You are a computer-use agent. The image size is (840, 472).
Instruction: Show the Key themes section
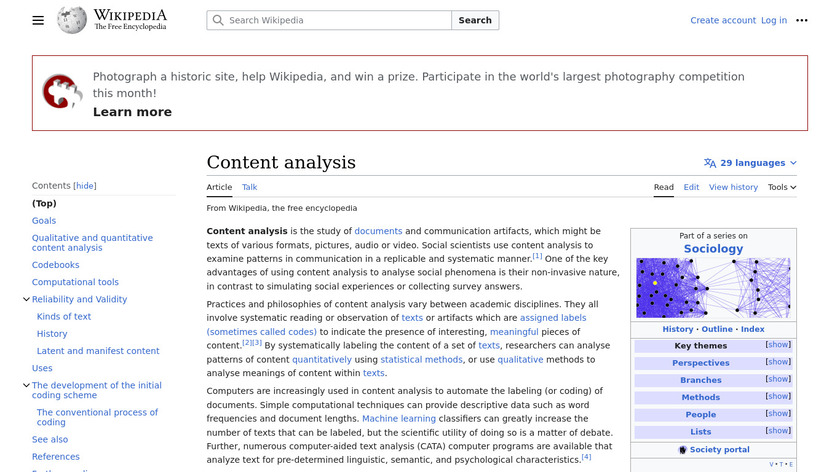point(777,345)
